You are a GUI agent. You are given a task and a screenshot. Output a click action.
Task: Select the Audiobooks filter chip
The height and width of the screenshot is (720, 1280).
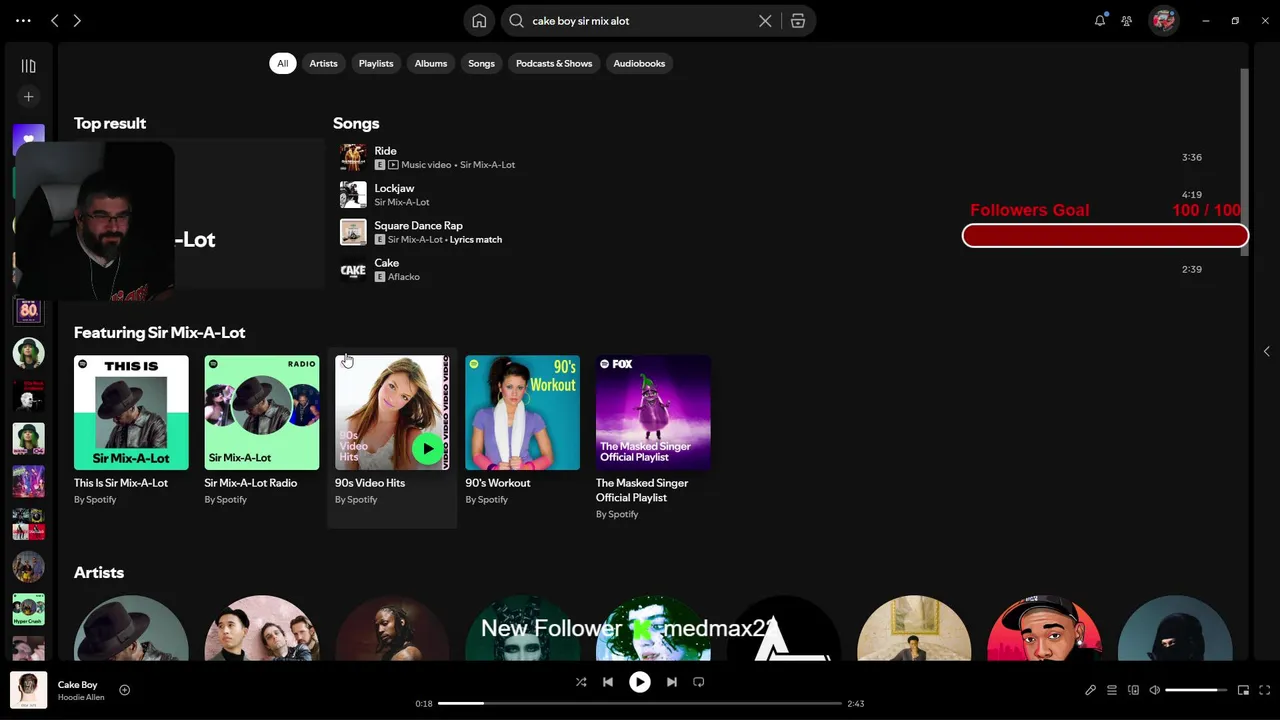point(639,63)
